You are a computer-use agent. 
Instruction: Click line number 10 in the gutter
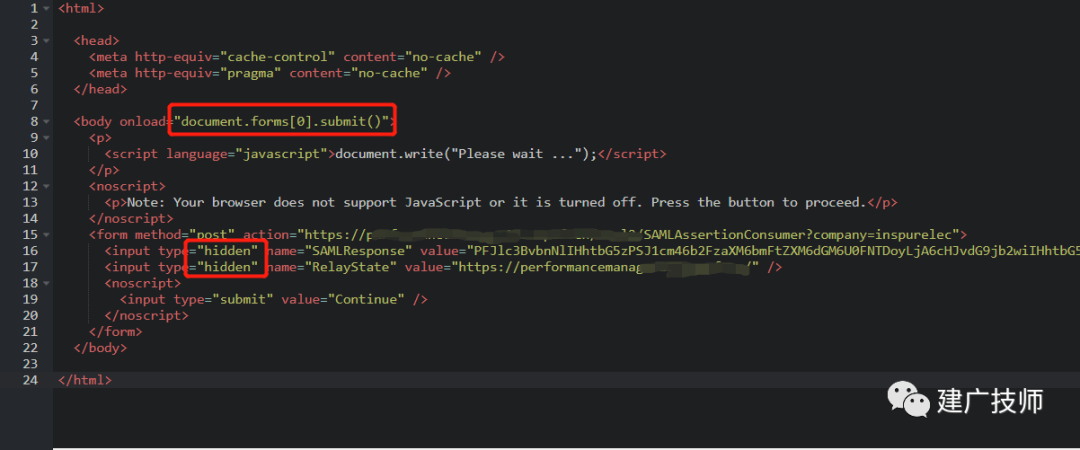[x=30, y=154]
